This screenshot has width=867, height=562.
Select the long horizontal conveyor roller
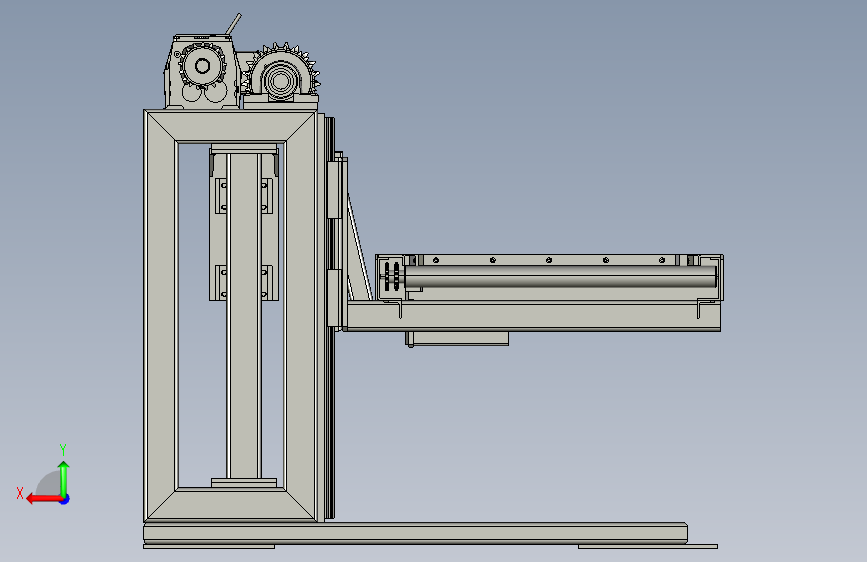tap(560, 277)
